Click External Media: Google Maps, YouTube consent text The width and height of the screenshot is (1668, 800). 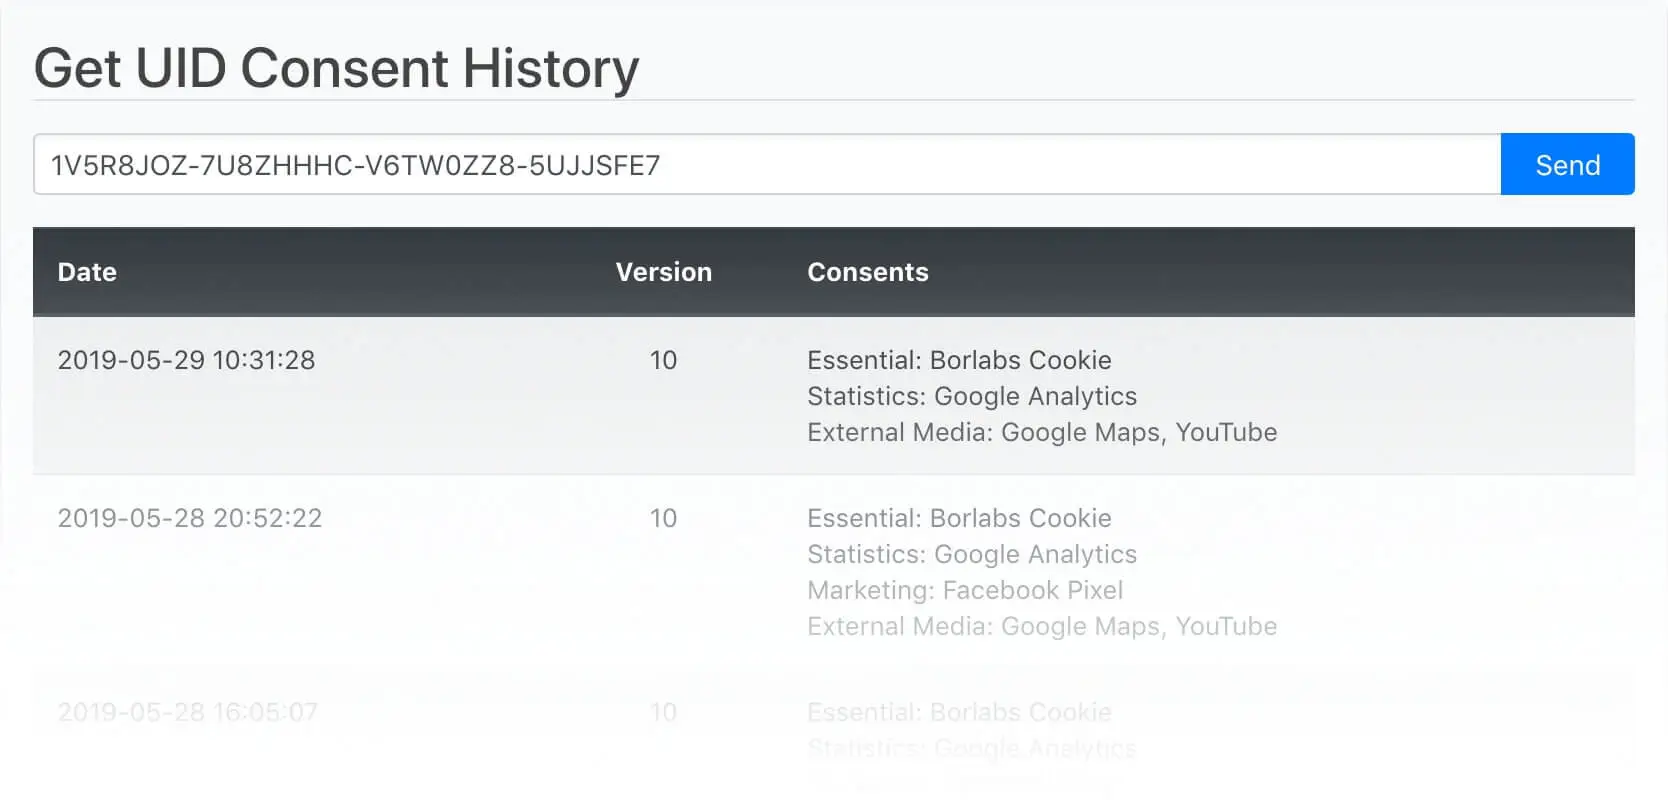[1042, 432]
